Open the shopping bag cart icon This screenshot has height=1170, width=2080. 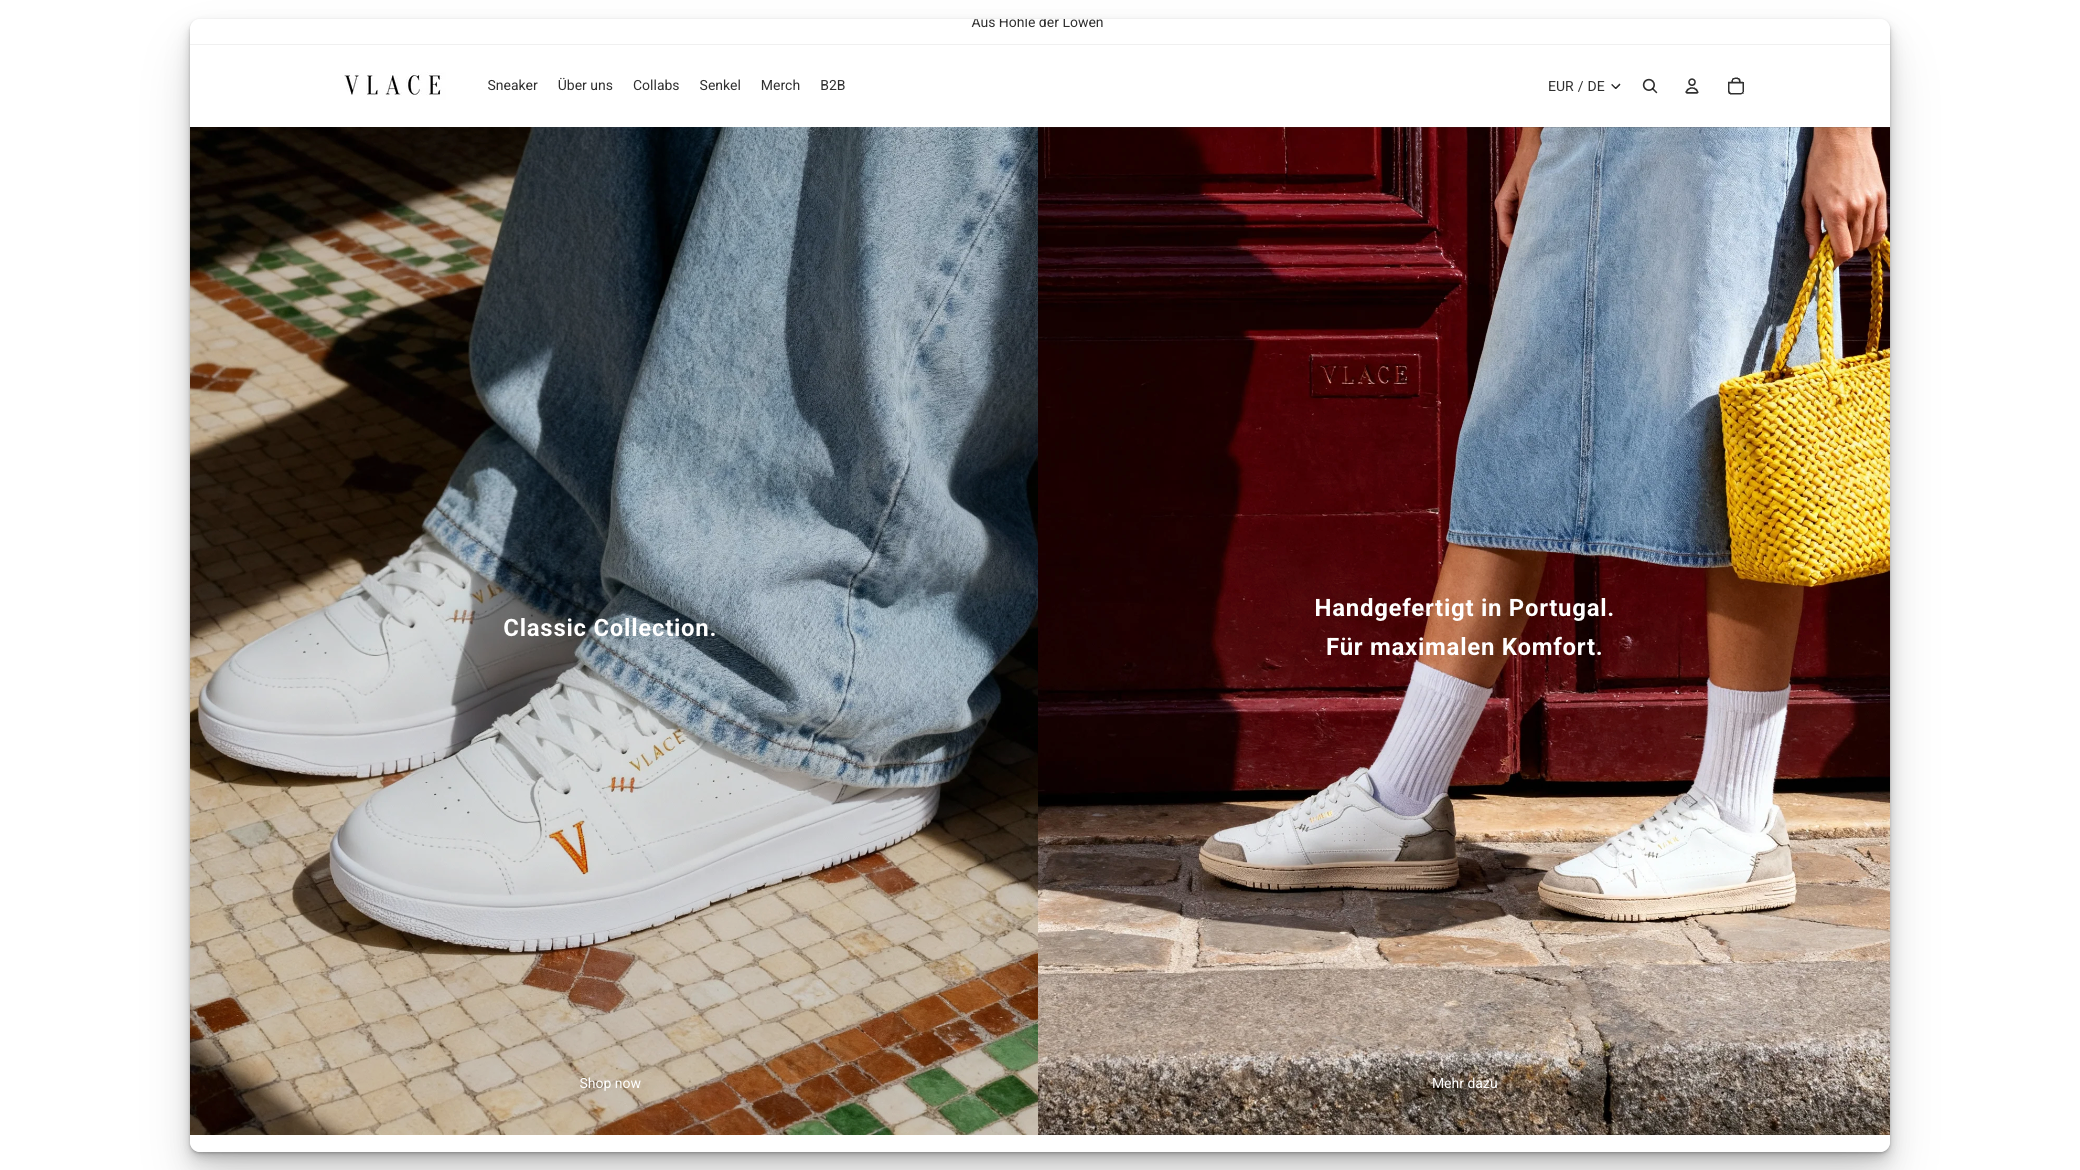[x=1736, y=86]
